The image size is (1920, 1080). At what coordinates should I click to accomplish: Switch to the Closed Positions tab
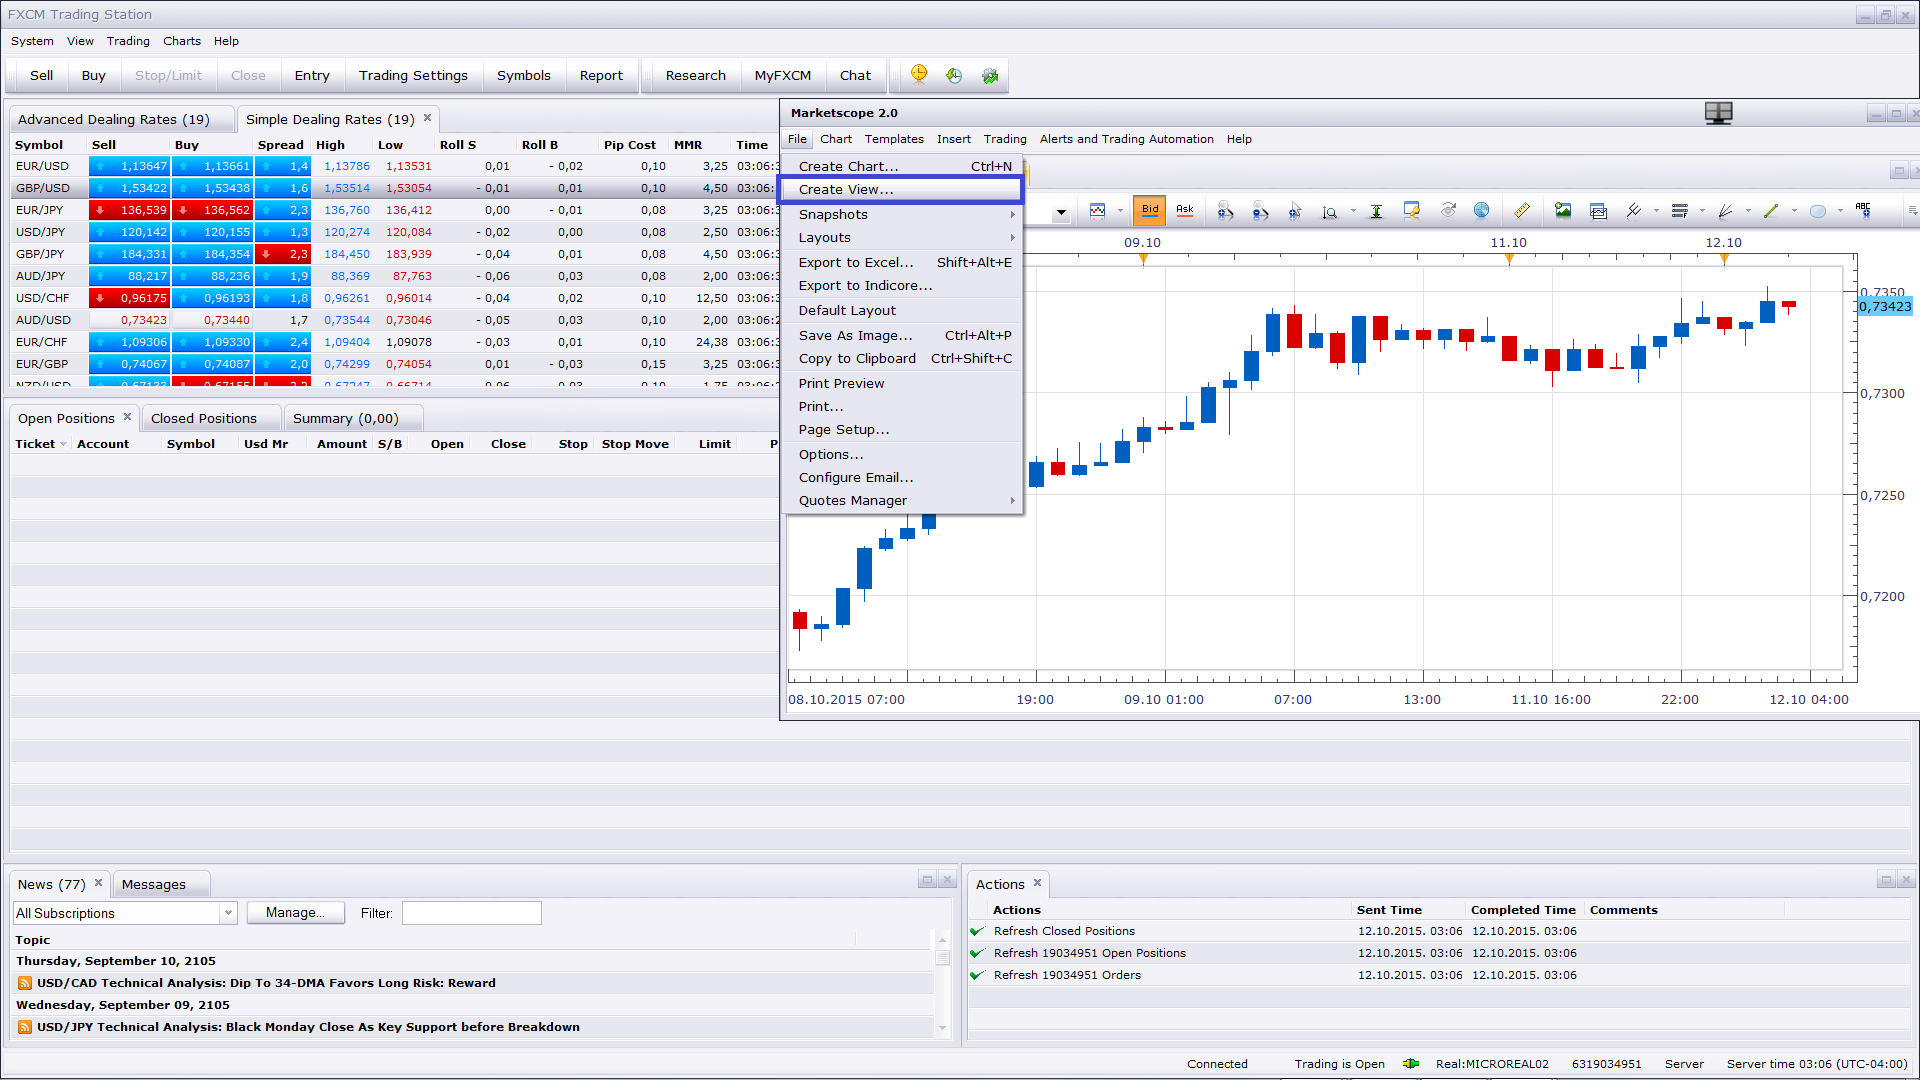[x=204, y=419]
